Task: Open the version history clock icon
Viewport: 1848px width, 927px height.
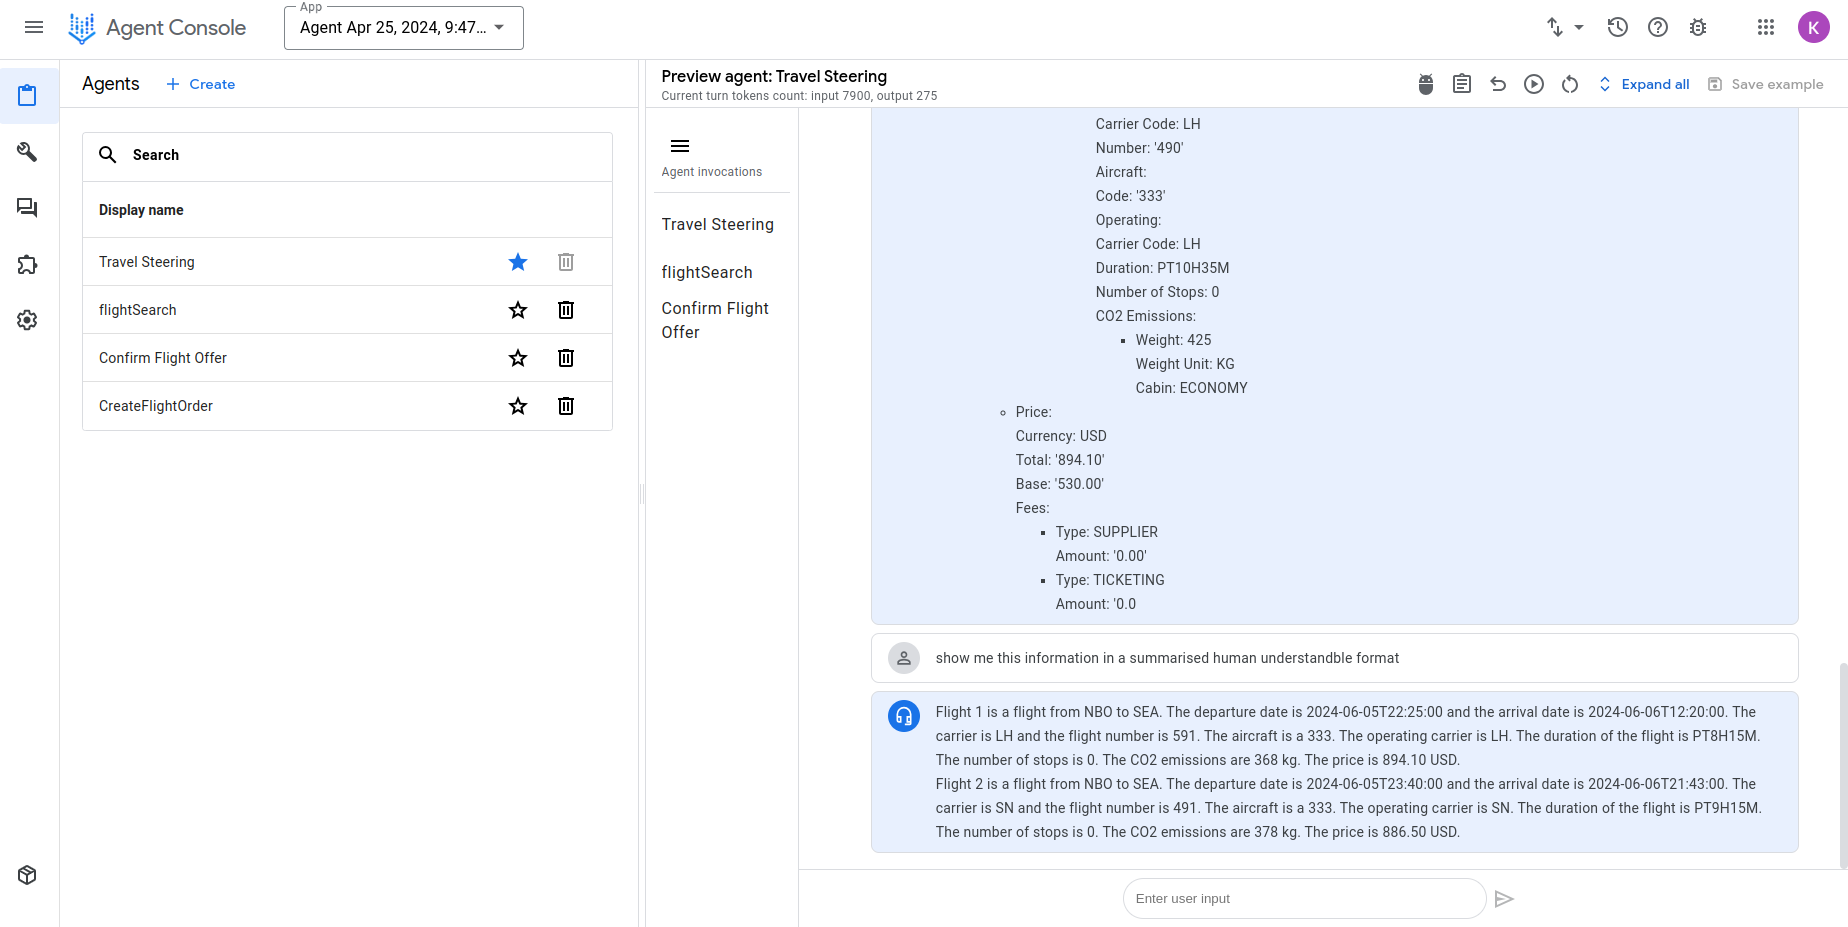Action: pyautogui.click(x=1617, y=27)
